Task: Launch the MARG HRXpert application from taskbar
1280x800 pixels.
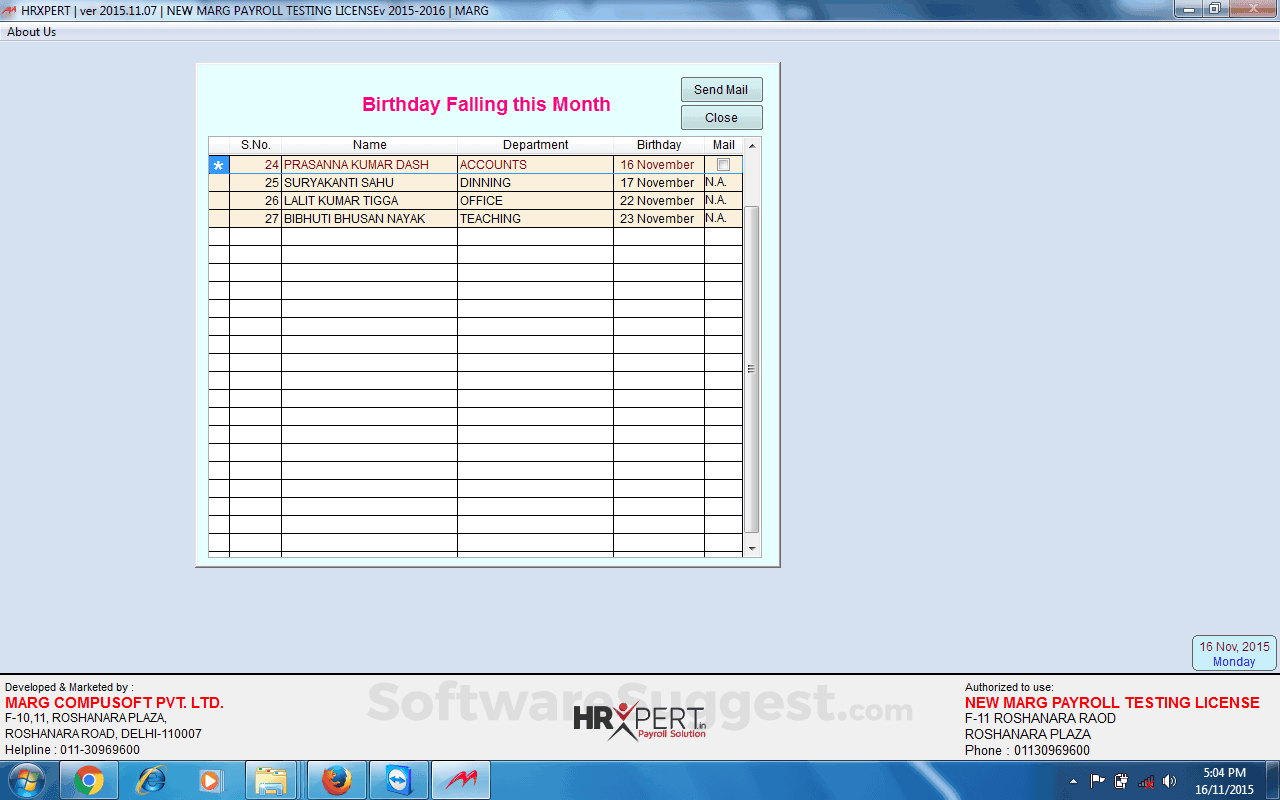Action: 459,779
